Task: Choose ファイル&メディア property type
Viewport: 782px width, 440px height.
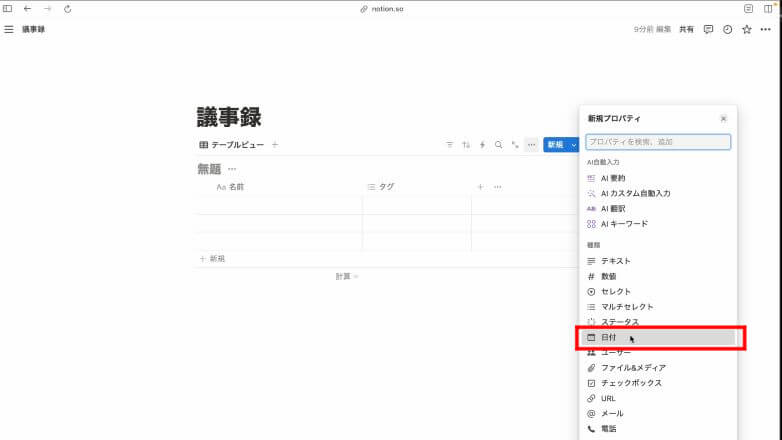Action: point(658,368)
